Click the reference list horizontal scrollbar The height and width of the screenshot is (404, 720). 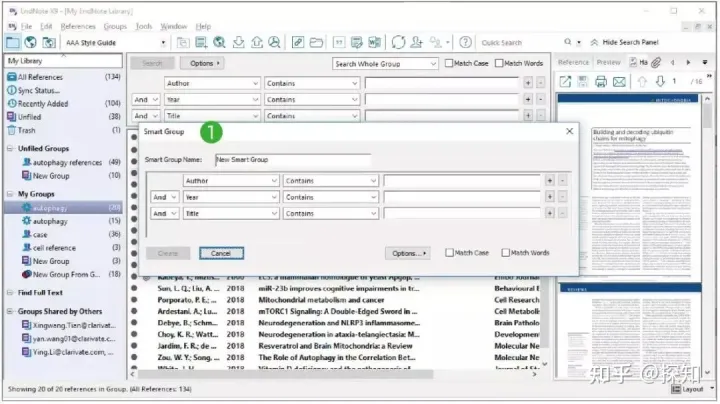tap(285, 375)
